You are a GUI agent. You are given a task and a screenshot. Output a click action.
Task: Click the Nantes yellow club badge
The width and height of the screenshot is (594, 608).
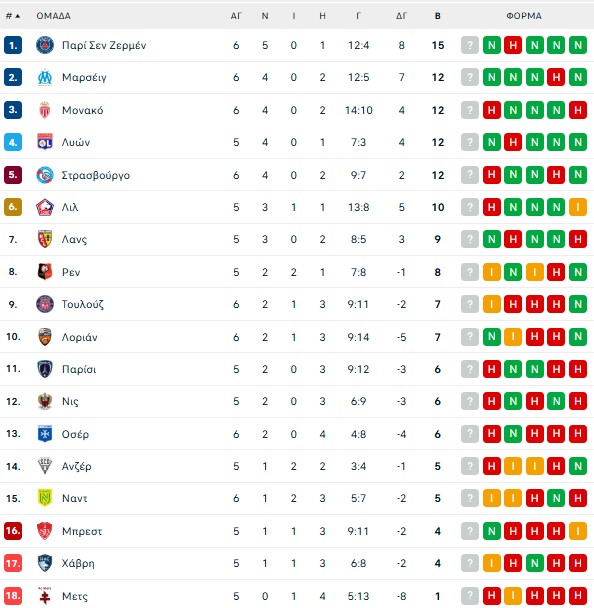coord(45,498)
